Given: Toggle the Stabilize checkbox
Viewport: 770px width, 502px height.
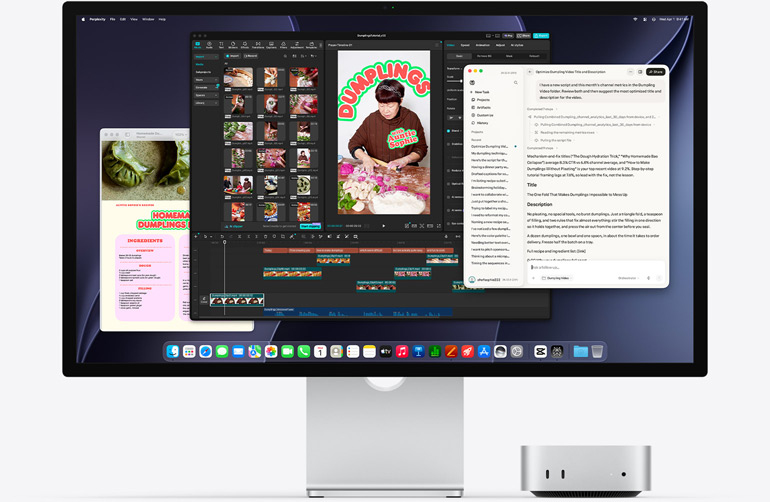Looking at the screenshot, I should click(448, 144).
